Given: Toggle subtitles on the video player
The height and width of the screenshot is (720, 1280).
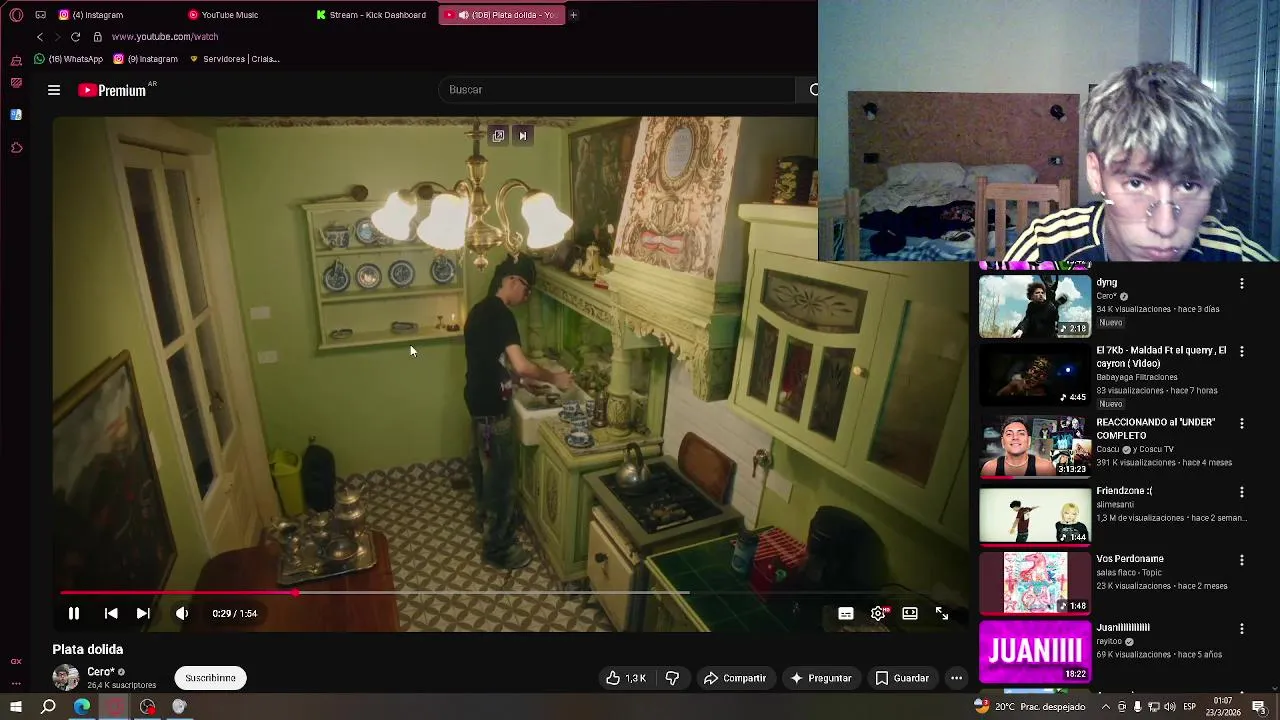Looking at the screenshot, I should point(846,614).
